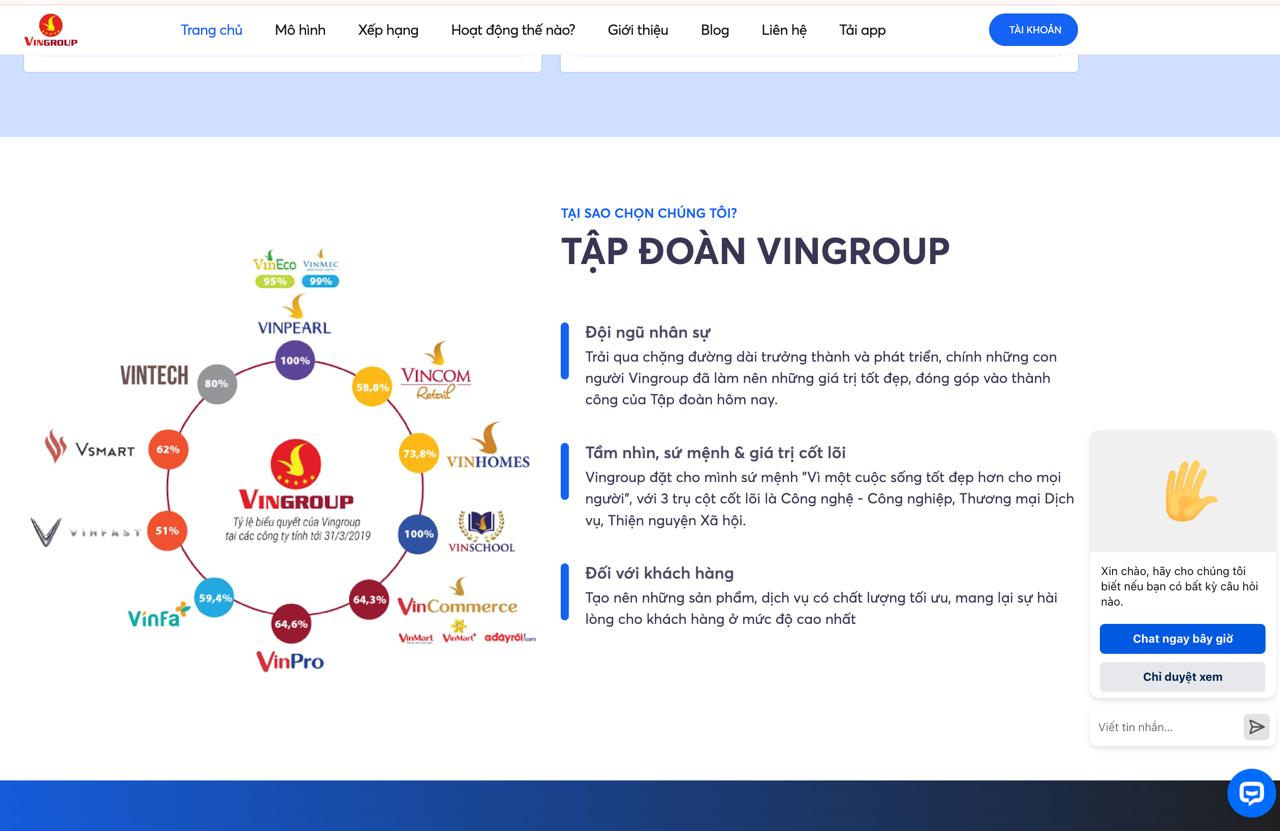Screen dimensions: 1280x831
Task: Click the Vsmart logo
Action: click(x=89, y=448)
